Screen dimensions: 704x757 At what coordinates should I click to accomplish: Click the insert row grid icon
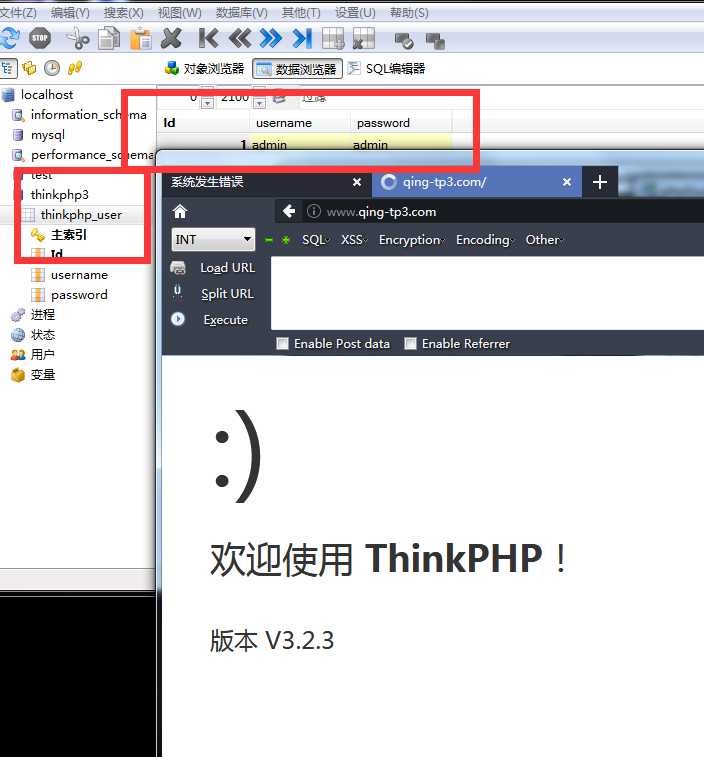pyautogui.click(x=333, y=38)
